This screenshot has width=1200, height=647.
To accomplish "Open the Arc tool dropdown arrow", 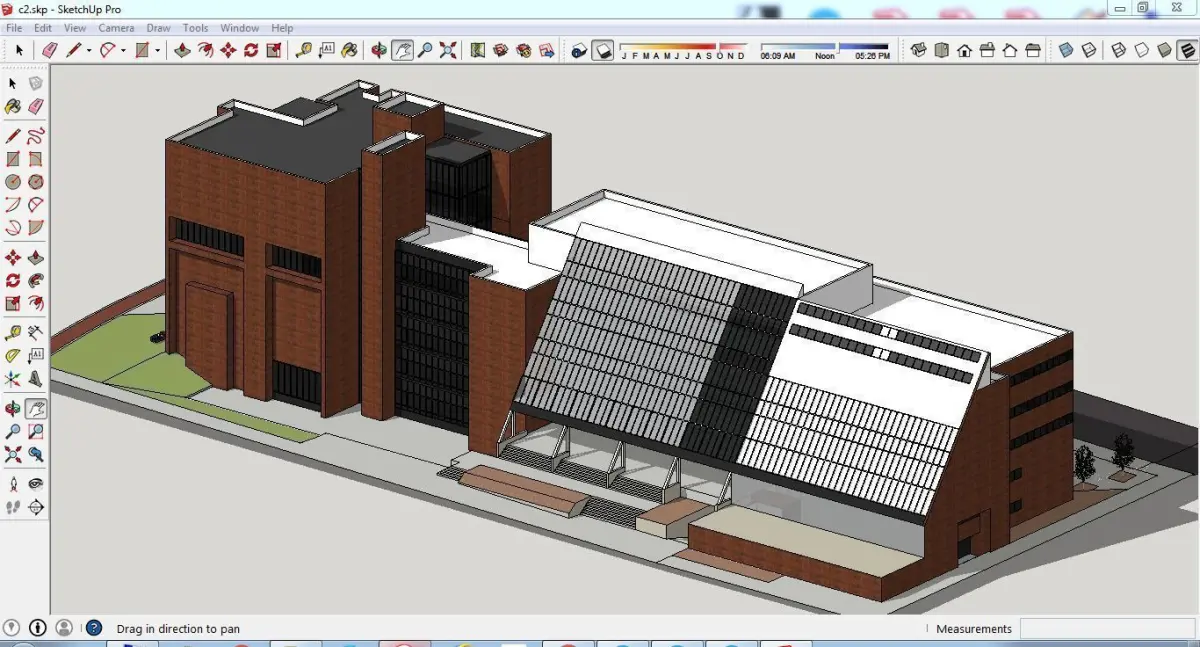I will tap(123, 50).
